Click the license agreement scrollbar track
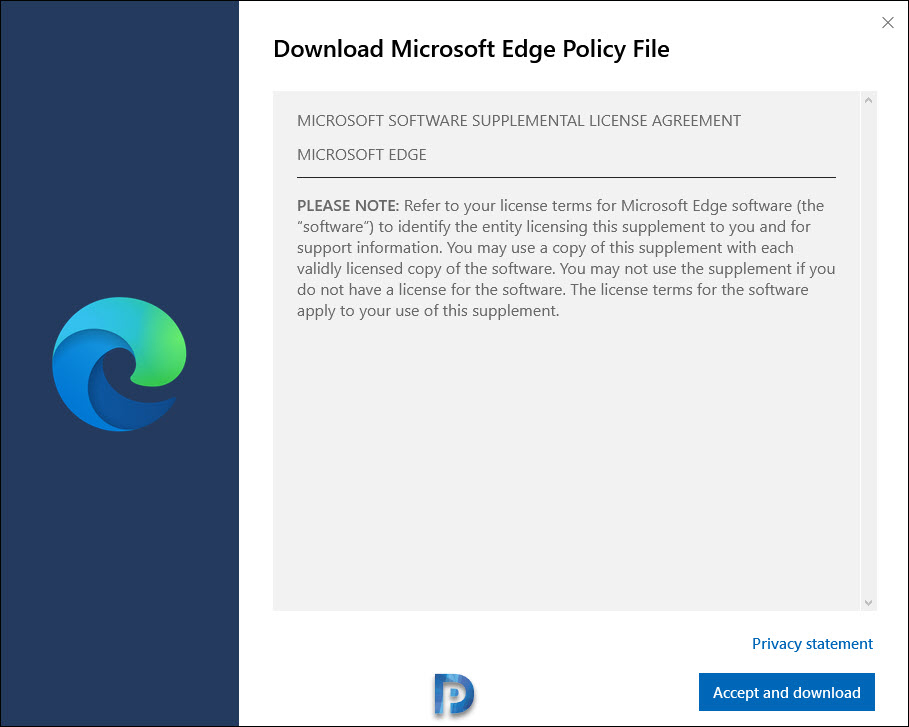 click(x=868, y=351)
